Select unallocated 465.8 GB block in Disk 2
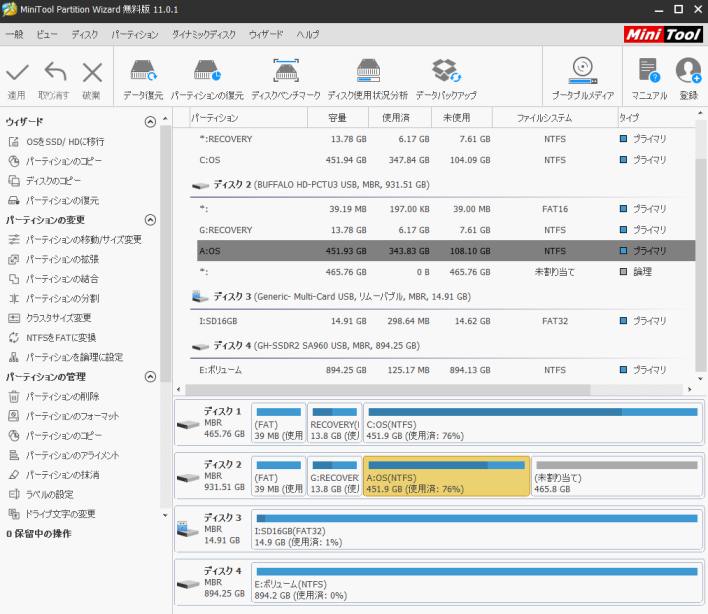 pos(617,477)
